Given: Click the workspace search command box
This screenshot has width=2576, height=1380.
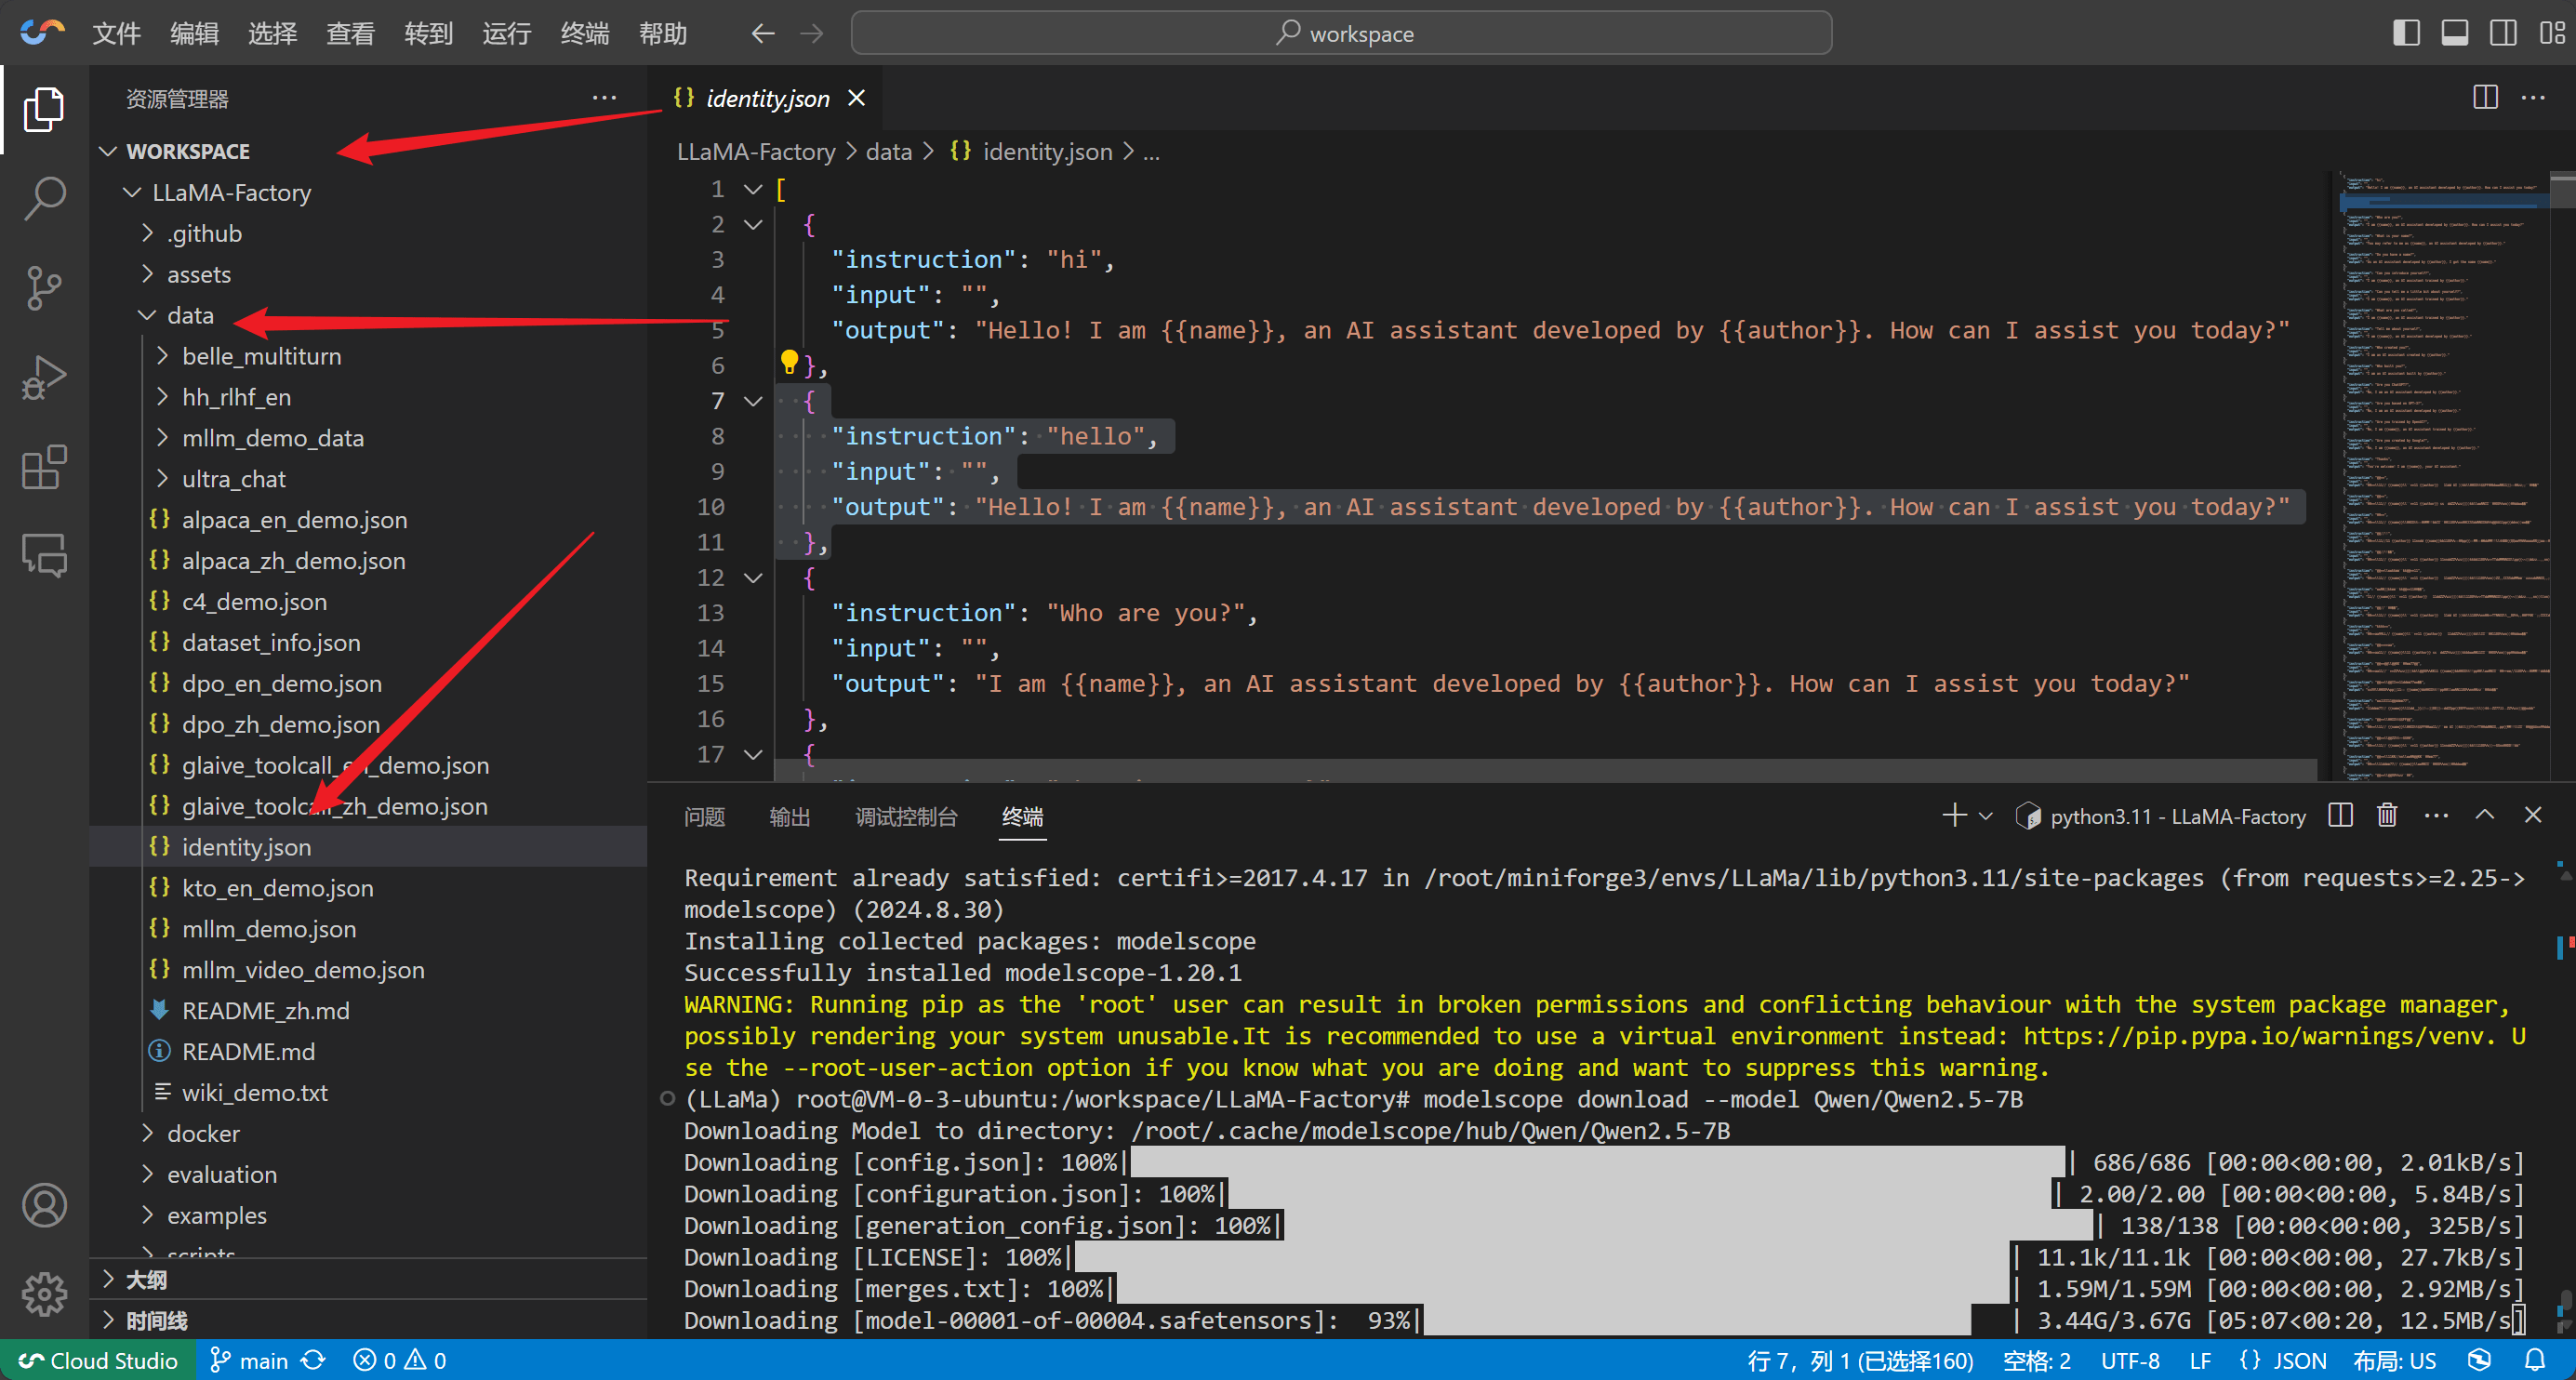Looking at the screenshot, I should 1341,33.
